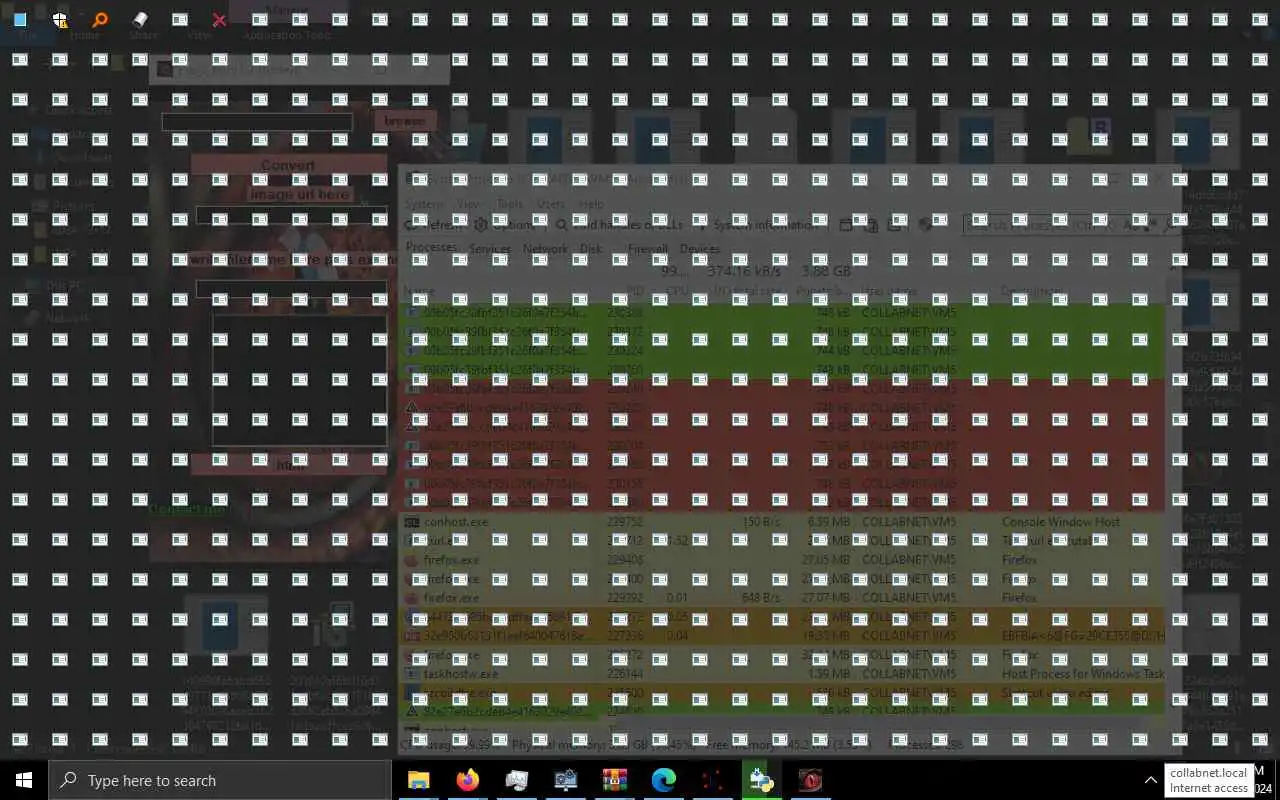The height and width of the screenshot is (800, 1280).
Task: Click the red dots taskbar icon
Action: tap(712, 780)
